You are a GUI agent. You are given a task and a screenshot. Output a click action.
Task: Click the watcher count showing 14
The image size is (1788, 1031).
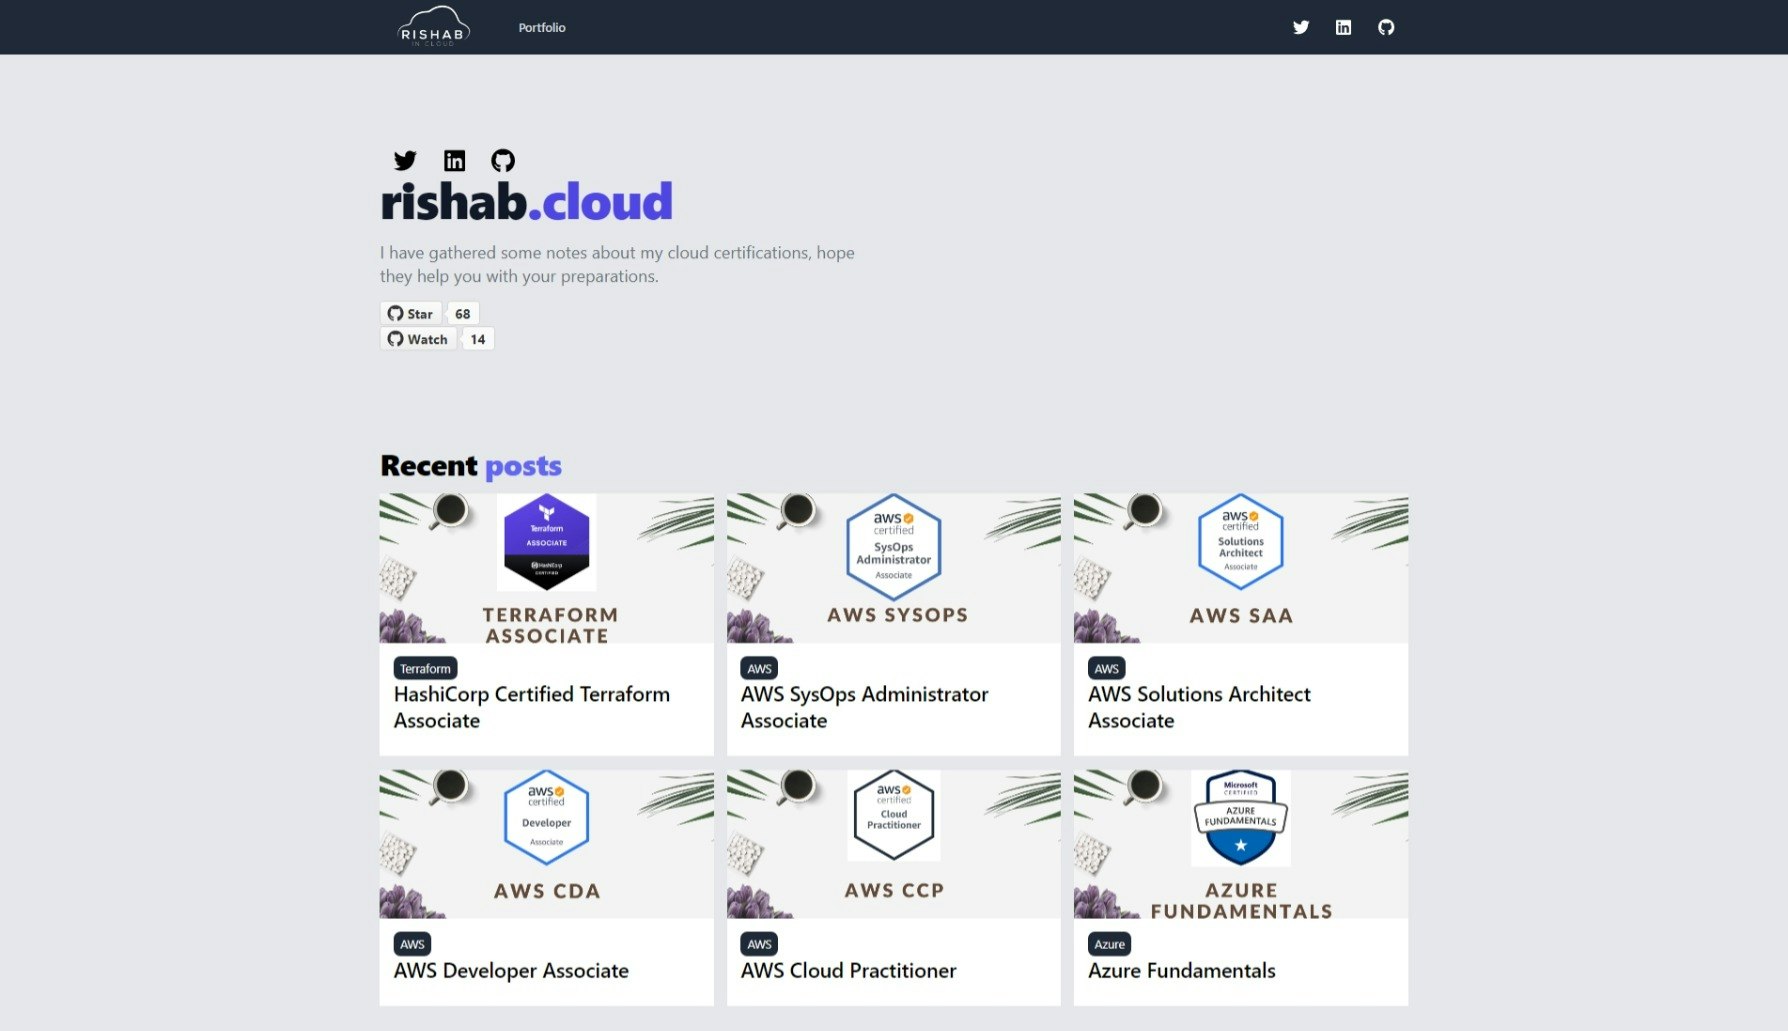[477, 338]
